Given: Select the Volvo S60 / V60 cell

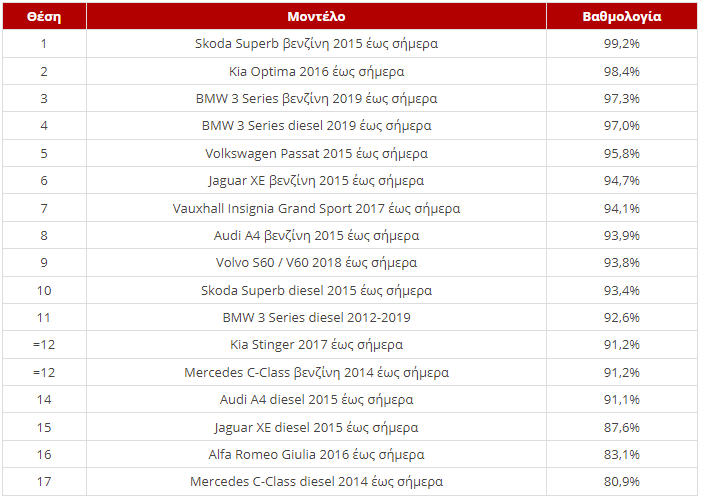Looking at the screenshot, I should [x=316, y=263].
